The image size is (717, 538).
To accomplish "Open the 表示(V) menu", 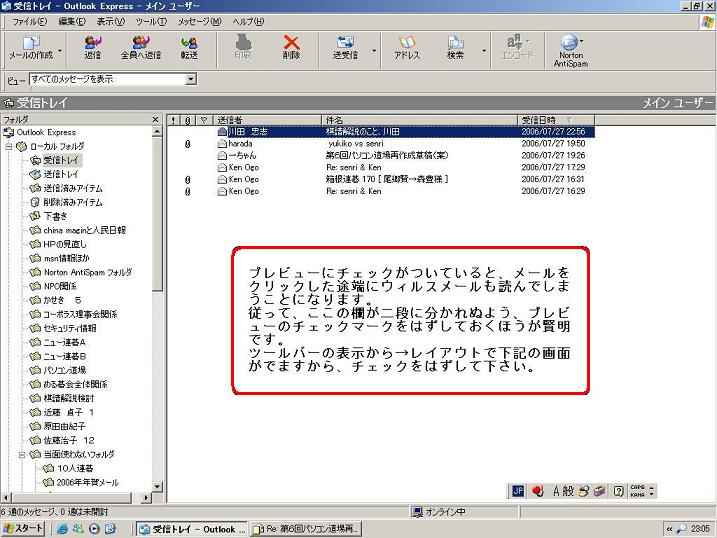I will click(110, 21).
